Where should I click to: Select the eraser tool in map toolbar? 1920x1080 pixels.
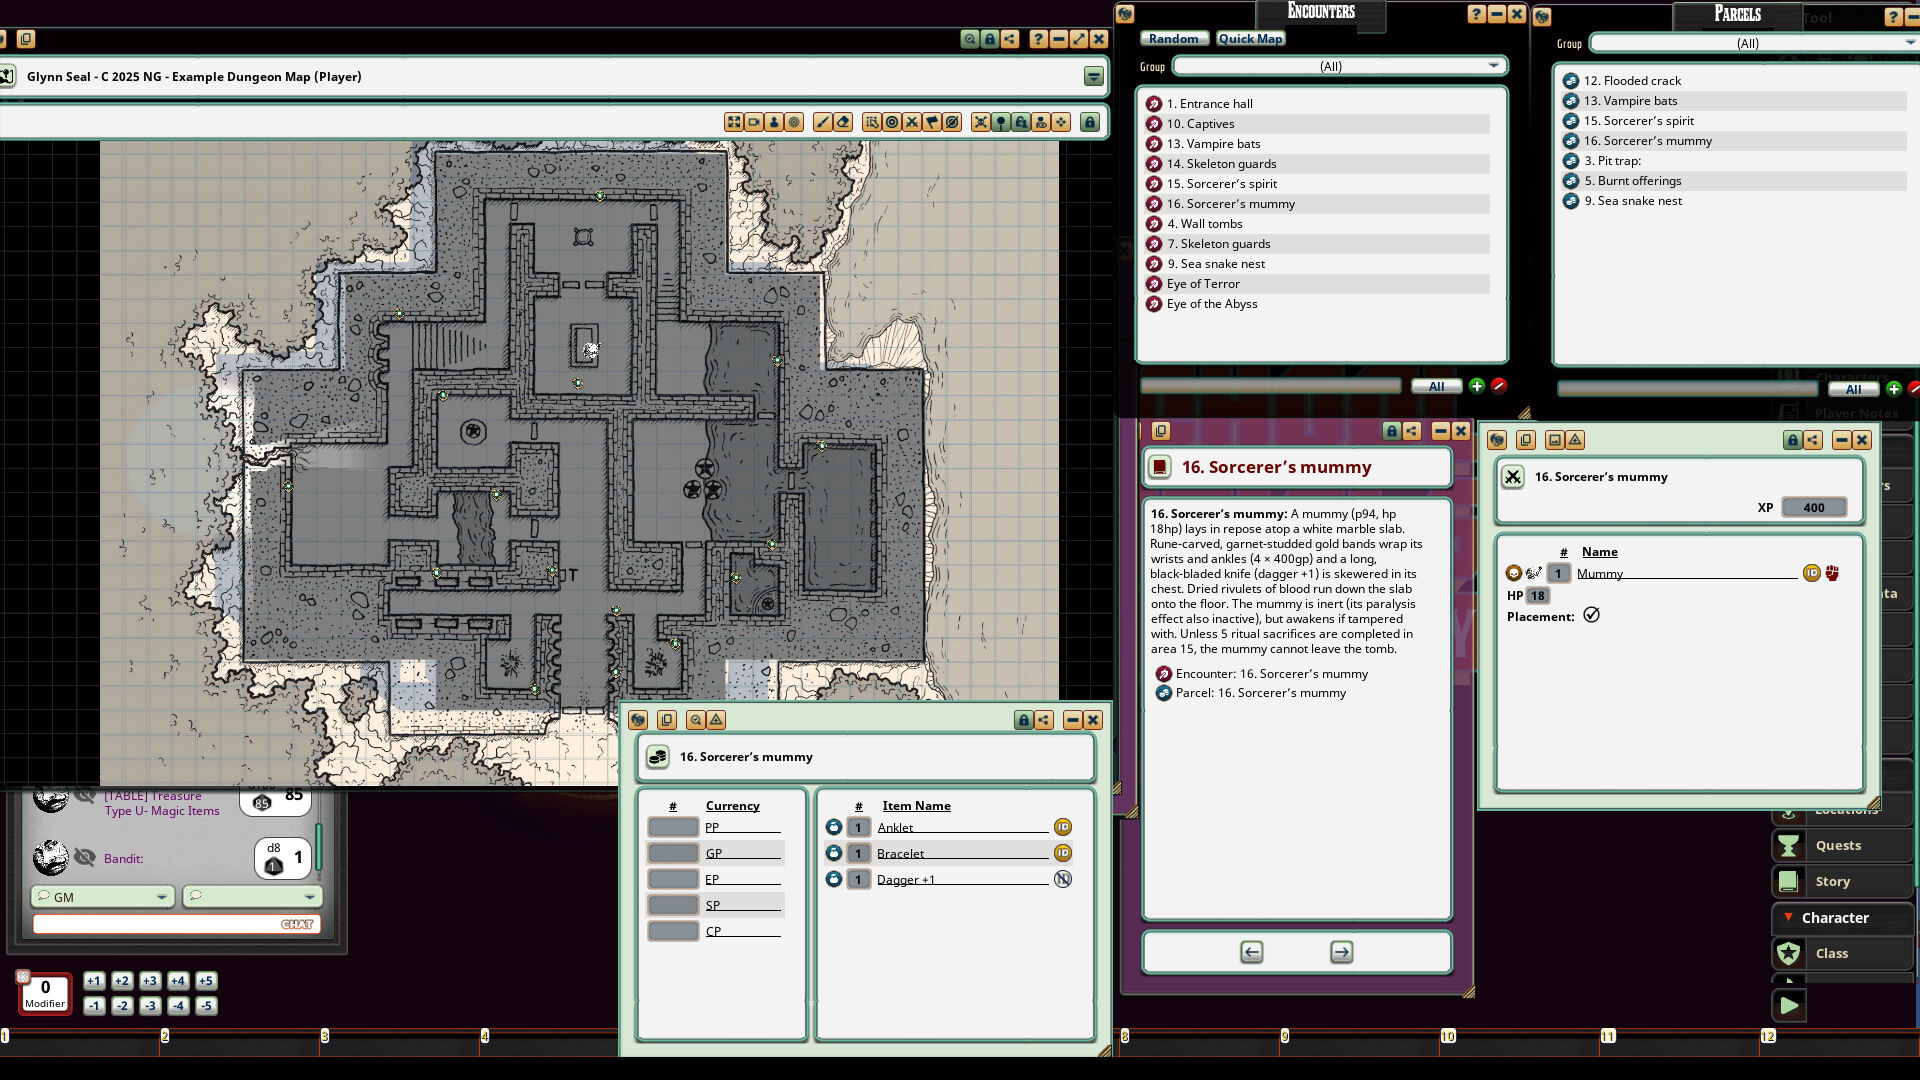click(x=843, y=122)
